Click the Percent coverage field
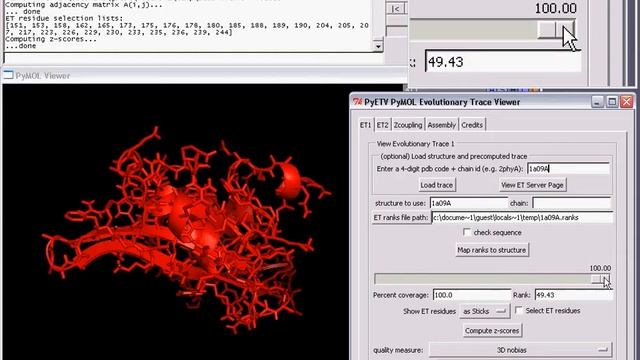This screenshot has height=360, width=640. (x=471, y=295)
